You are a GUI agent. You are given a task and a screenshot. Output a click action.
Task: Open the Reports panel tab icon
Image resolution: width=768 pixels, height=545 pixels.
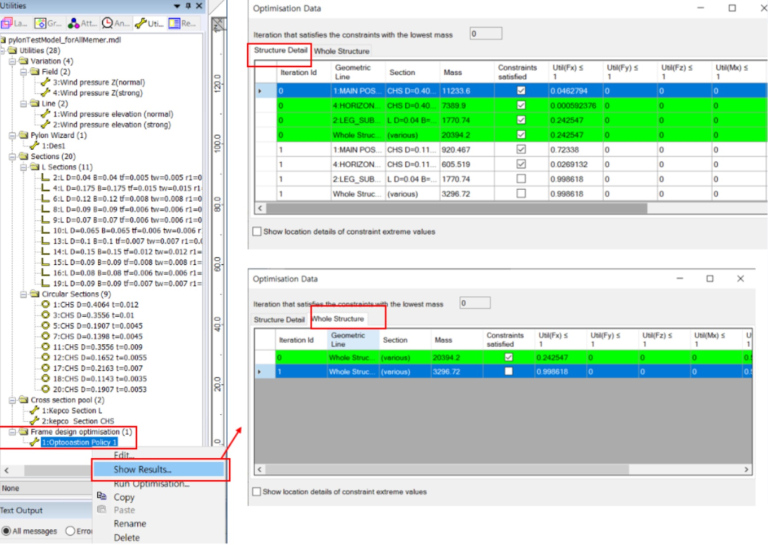(184, 22)
